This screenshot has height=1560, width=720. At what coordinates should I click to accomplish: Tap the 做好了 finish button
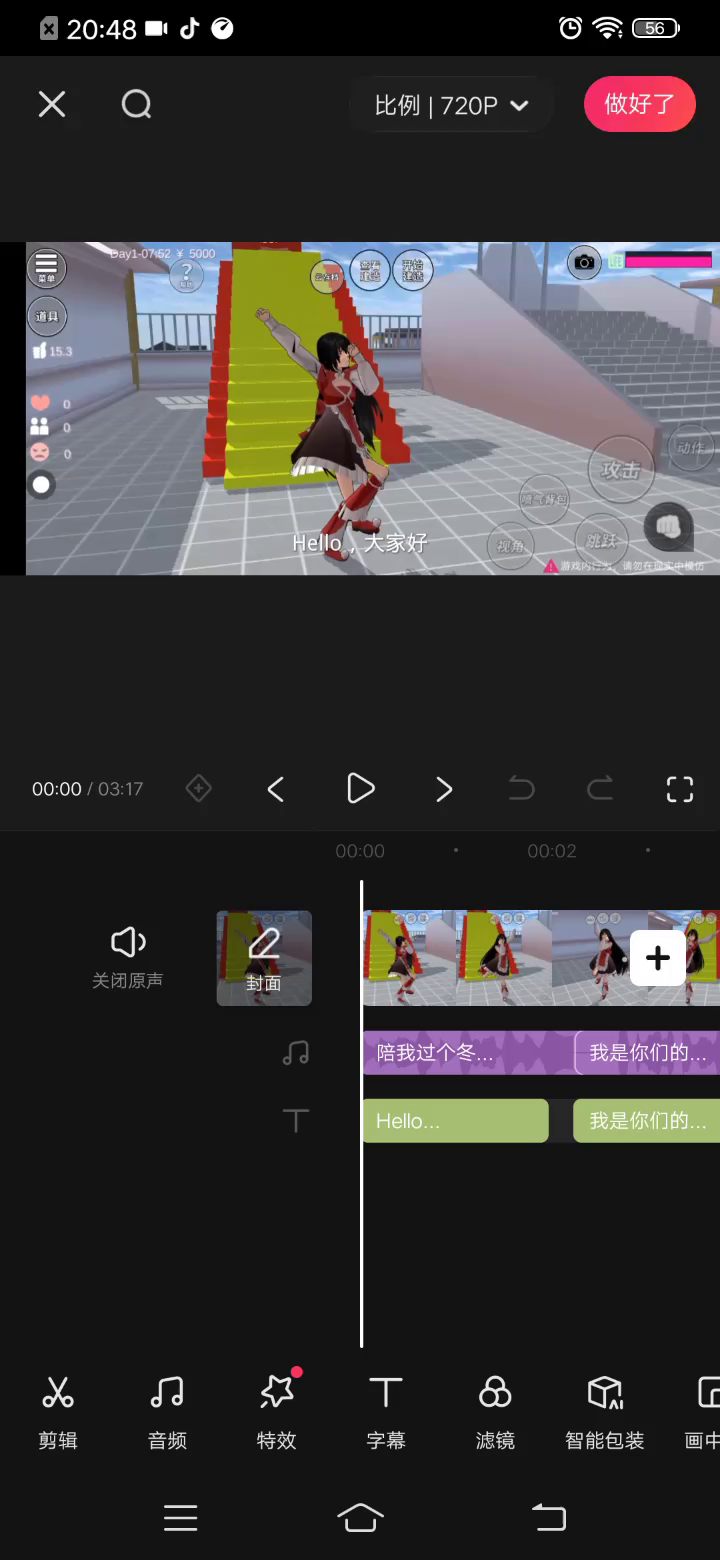pyautogui.click(x=640, y=104)
